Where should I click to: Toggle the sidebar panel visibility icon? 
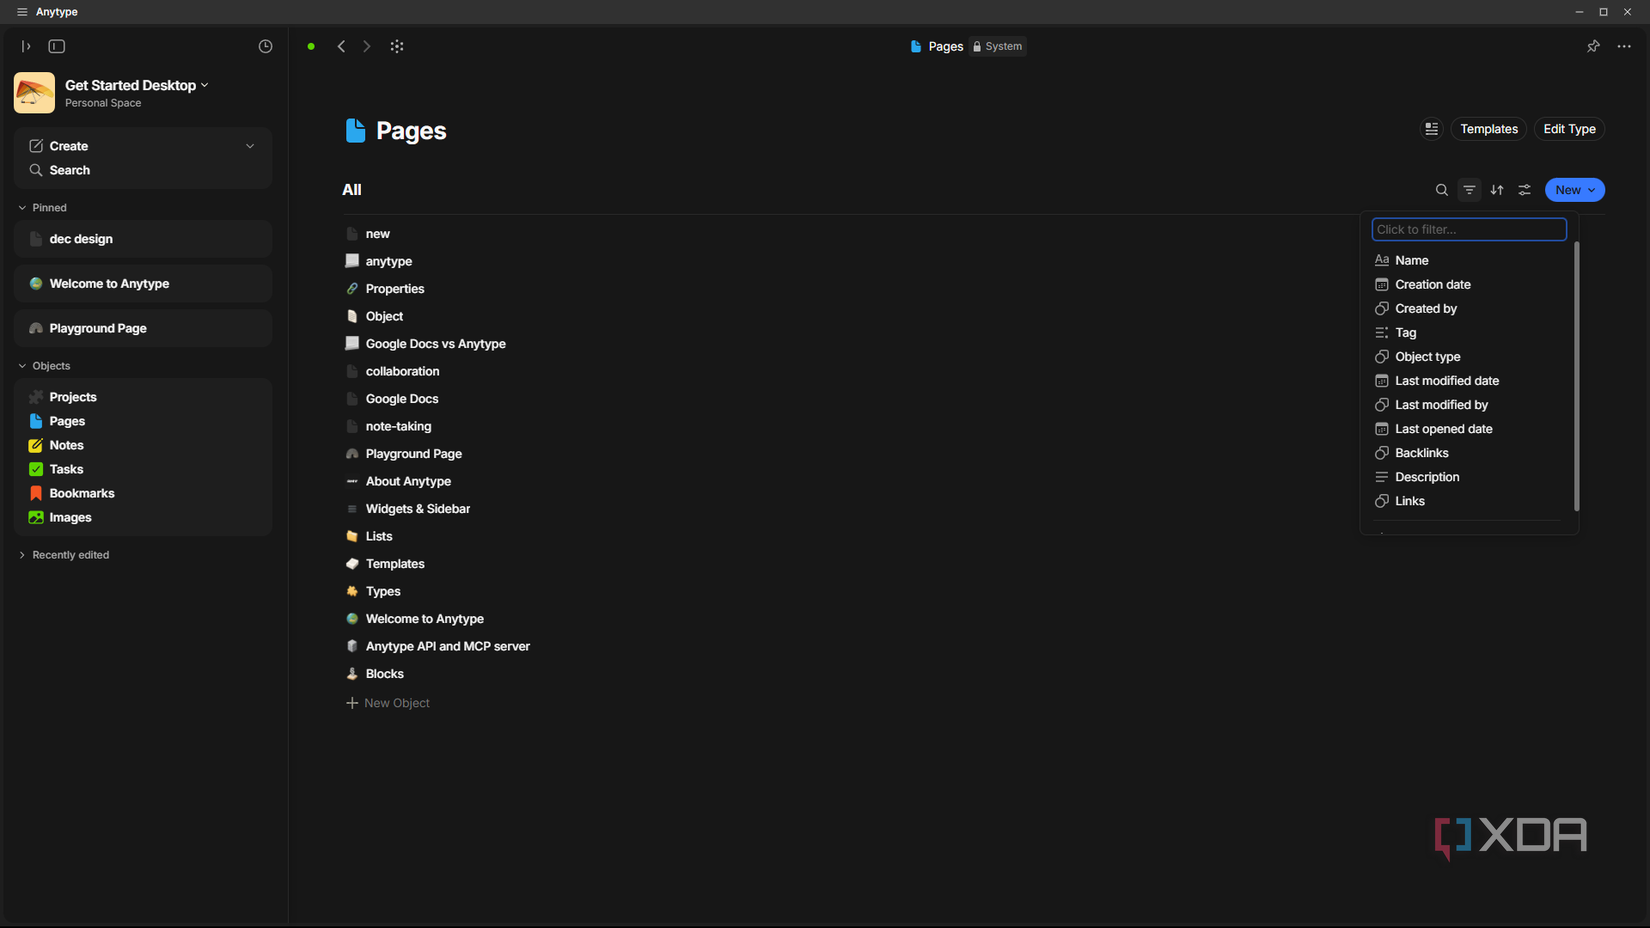pos(57,46)
